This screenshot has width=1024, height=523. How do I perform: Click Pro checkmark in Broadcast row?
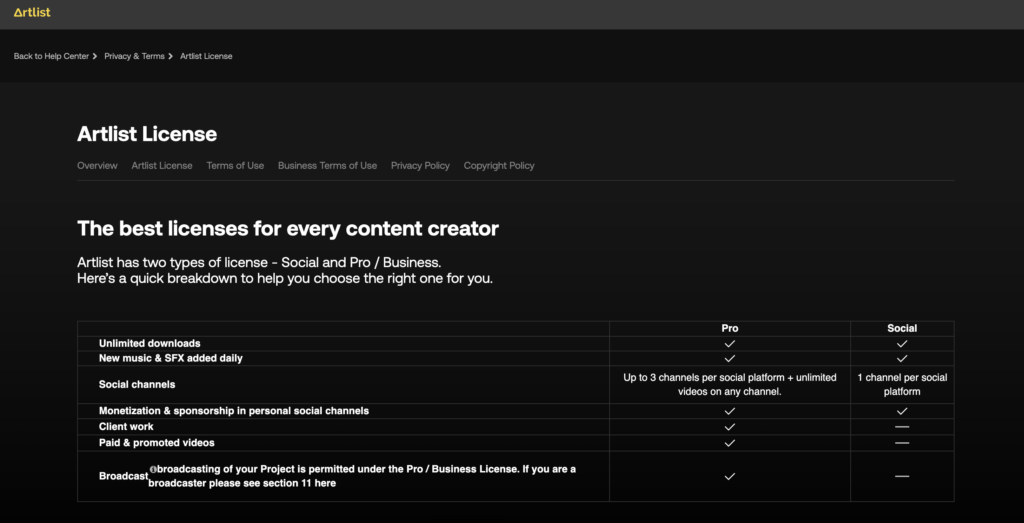tap(730, 477)
